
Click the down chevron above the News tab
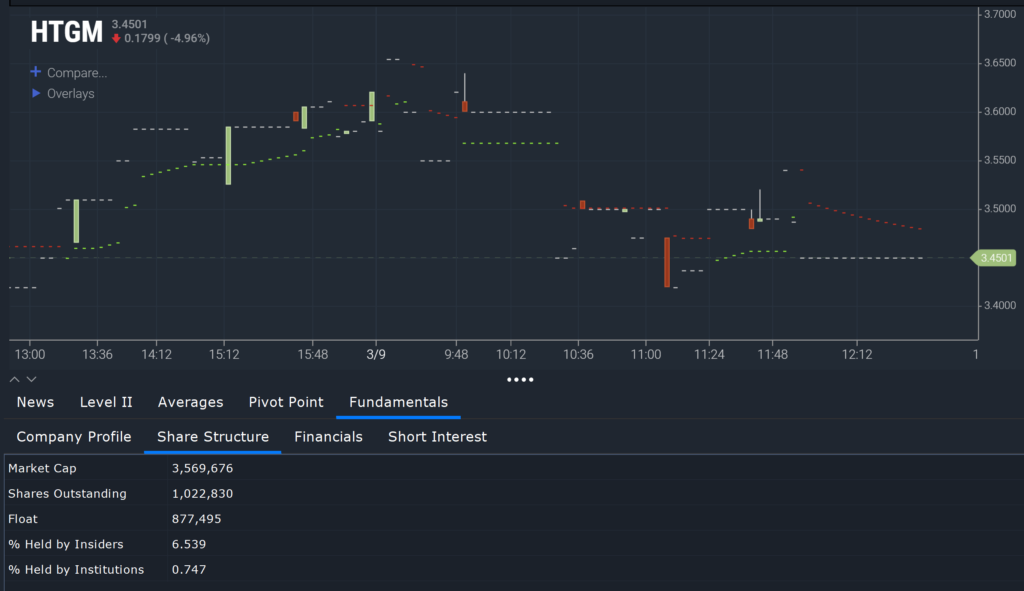[31, 379]
